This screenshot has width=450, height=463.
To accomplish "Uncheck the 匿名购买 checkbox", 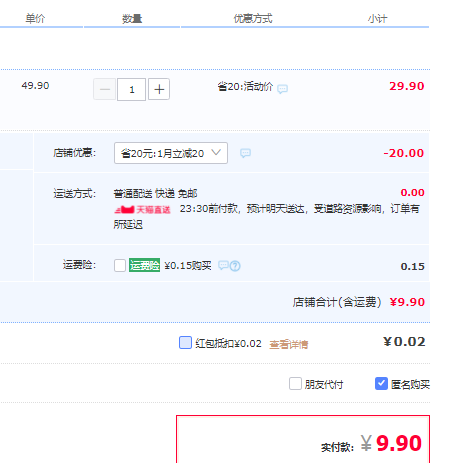I will click(381, 384).
